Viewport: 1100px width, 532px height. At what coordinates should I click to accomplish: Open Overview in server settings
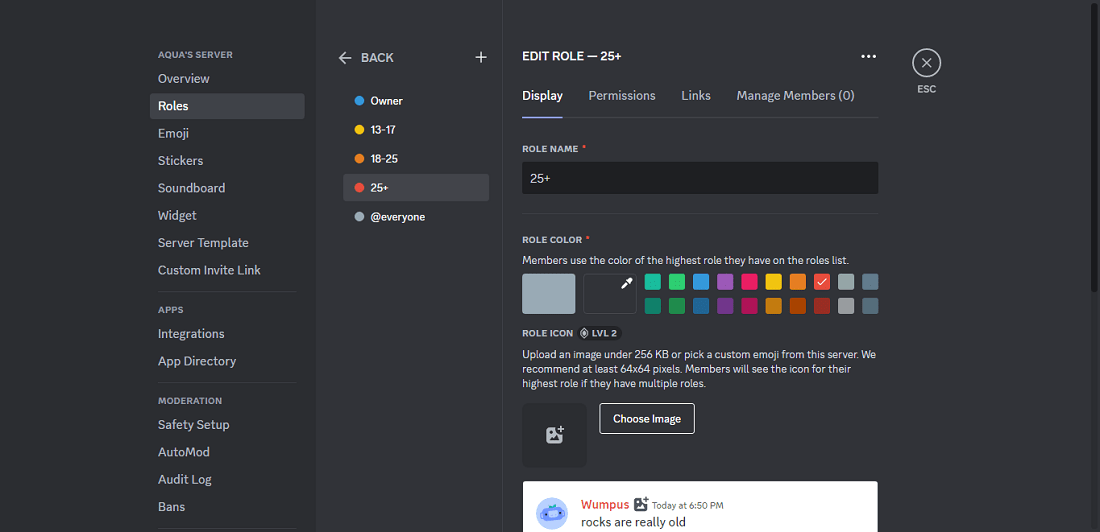227,79
